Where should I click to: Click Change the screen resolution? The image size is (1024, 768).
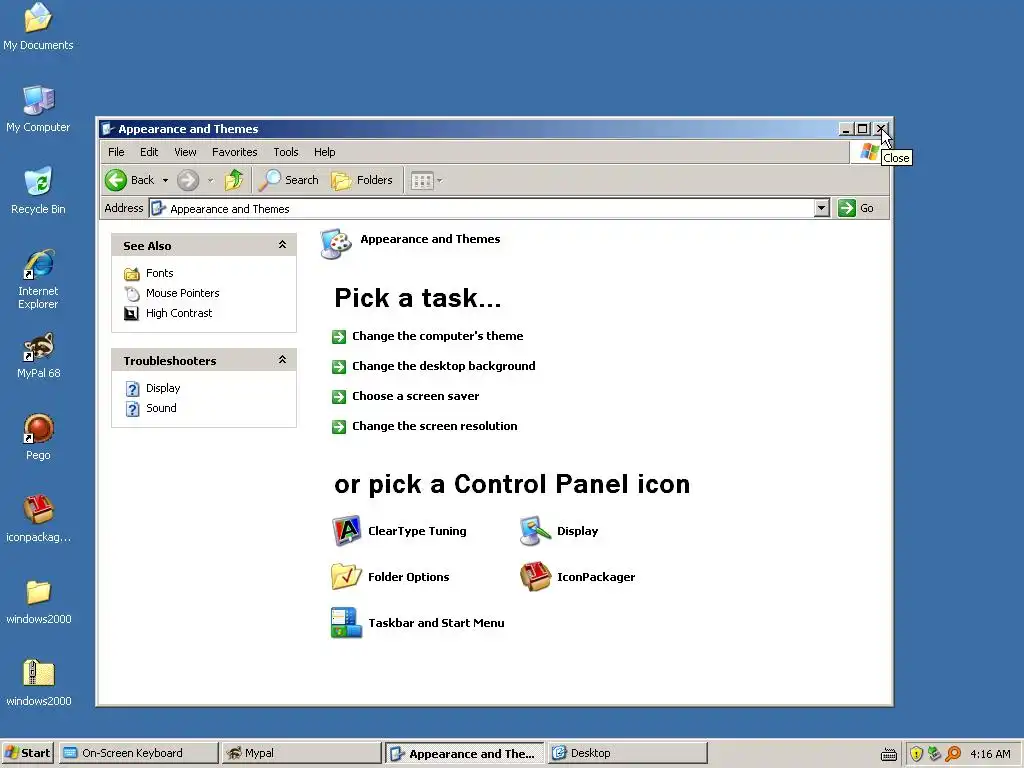click(x=434, y=426)
